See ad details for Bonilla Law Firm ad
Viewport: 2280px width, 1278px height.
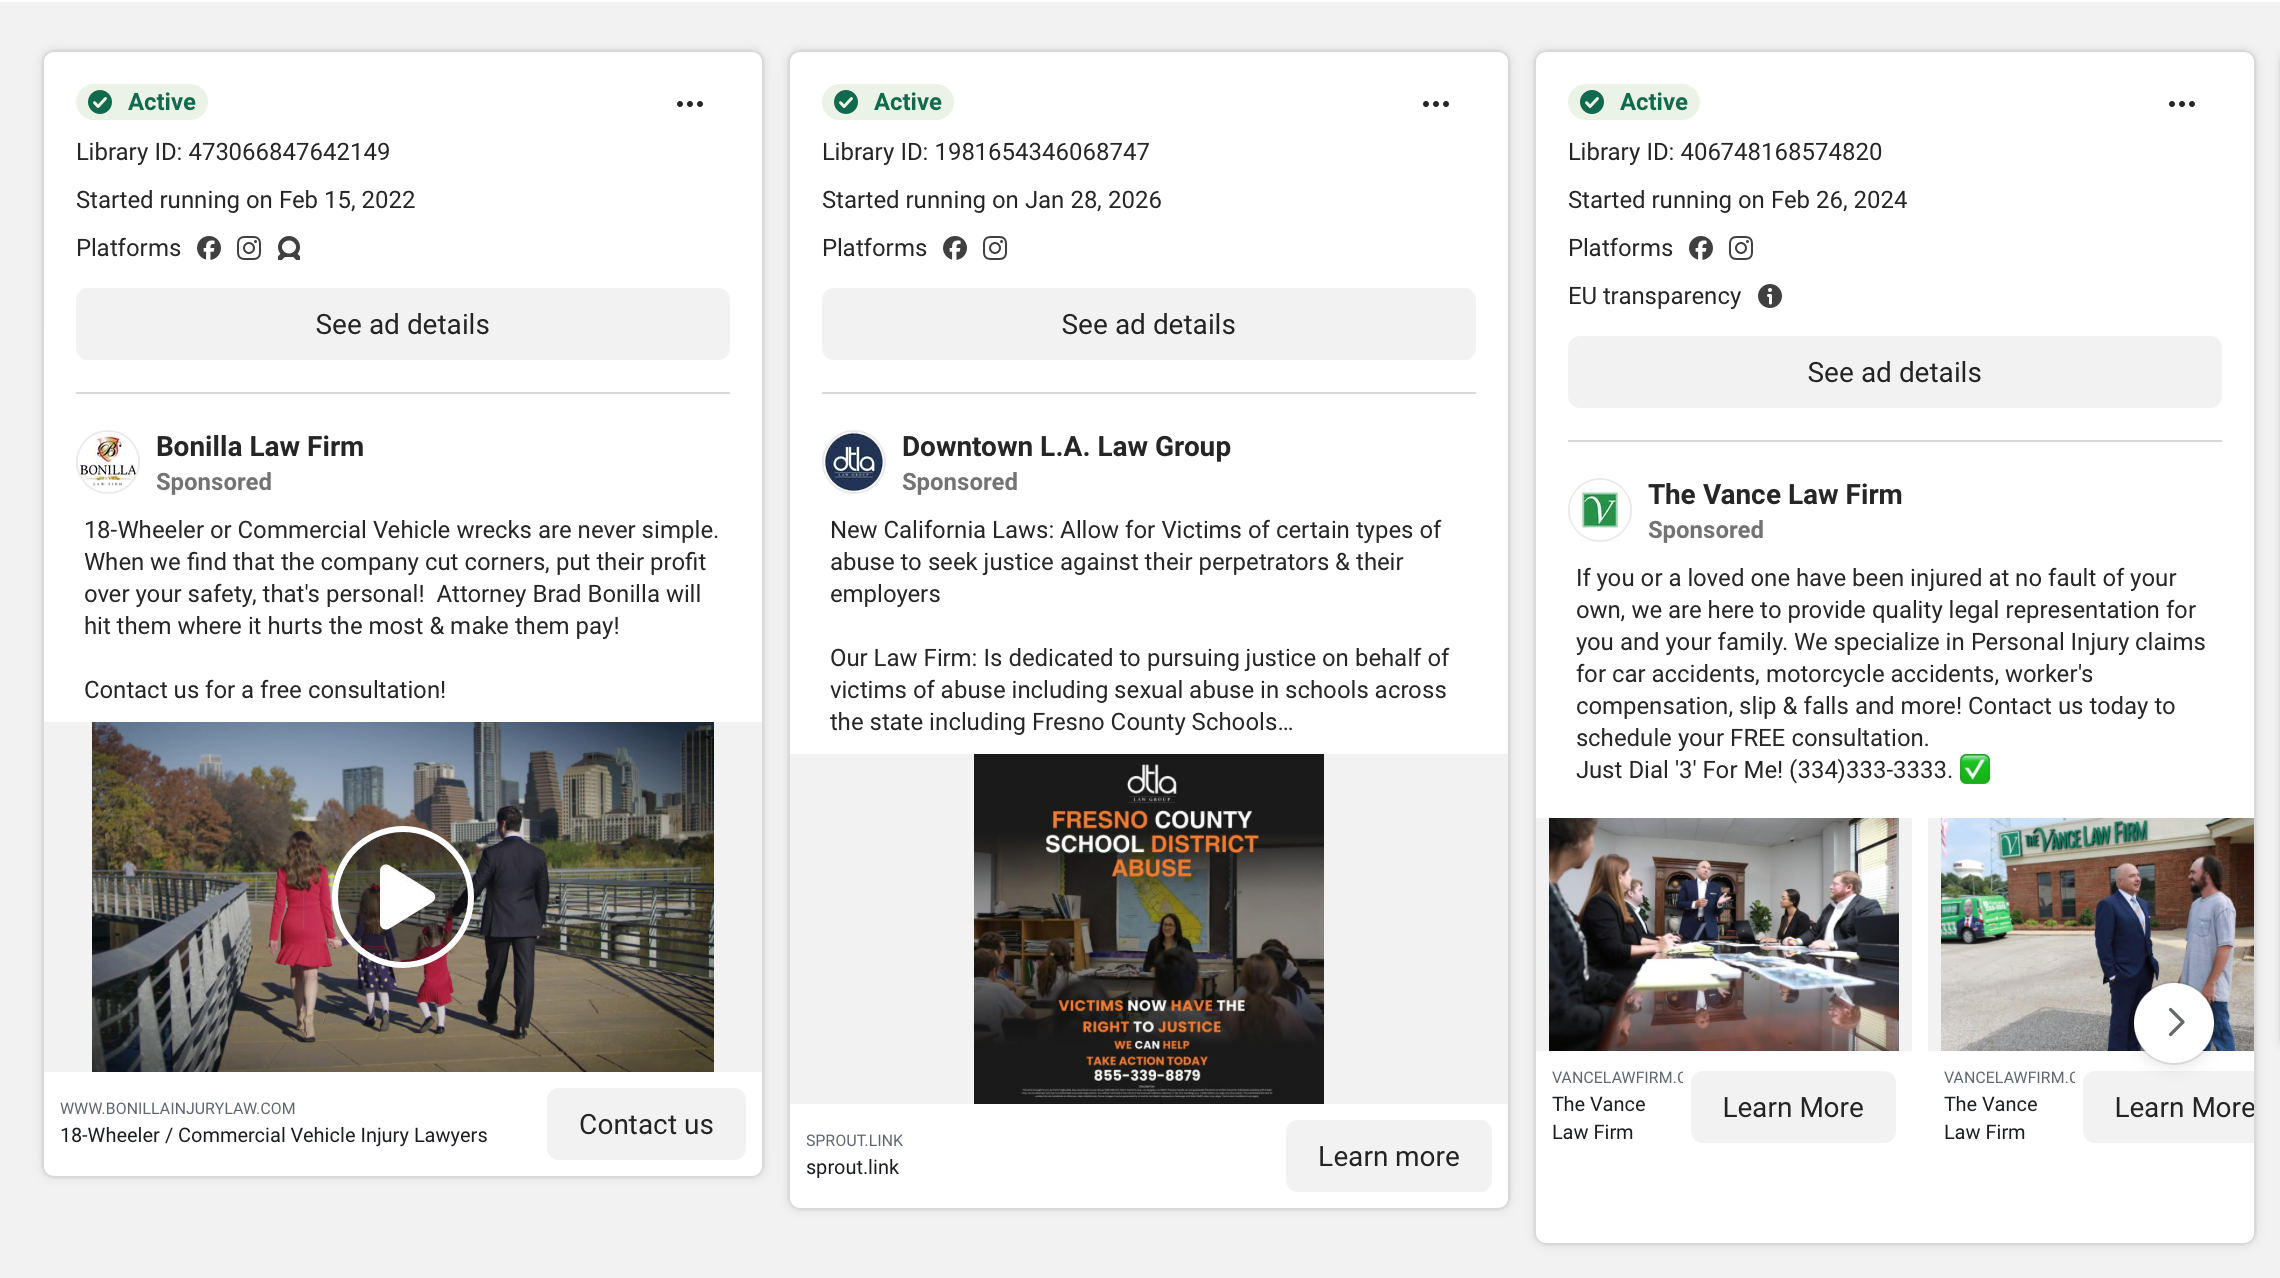click(403, 324)
